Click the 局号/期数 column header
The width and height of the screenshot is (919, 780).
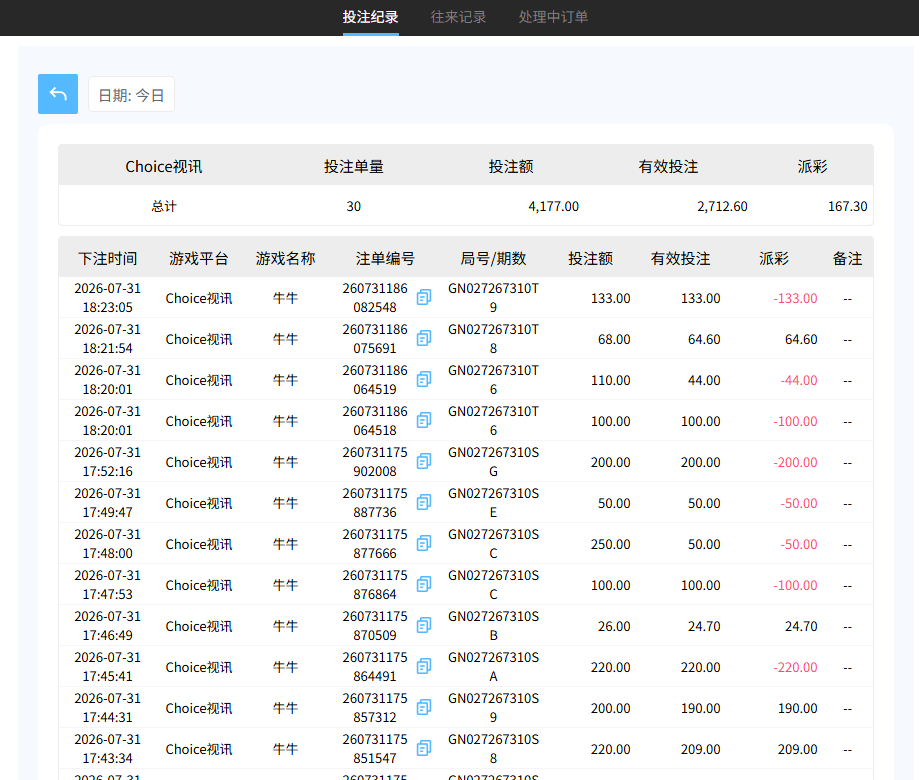493,258
